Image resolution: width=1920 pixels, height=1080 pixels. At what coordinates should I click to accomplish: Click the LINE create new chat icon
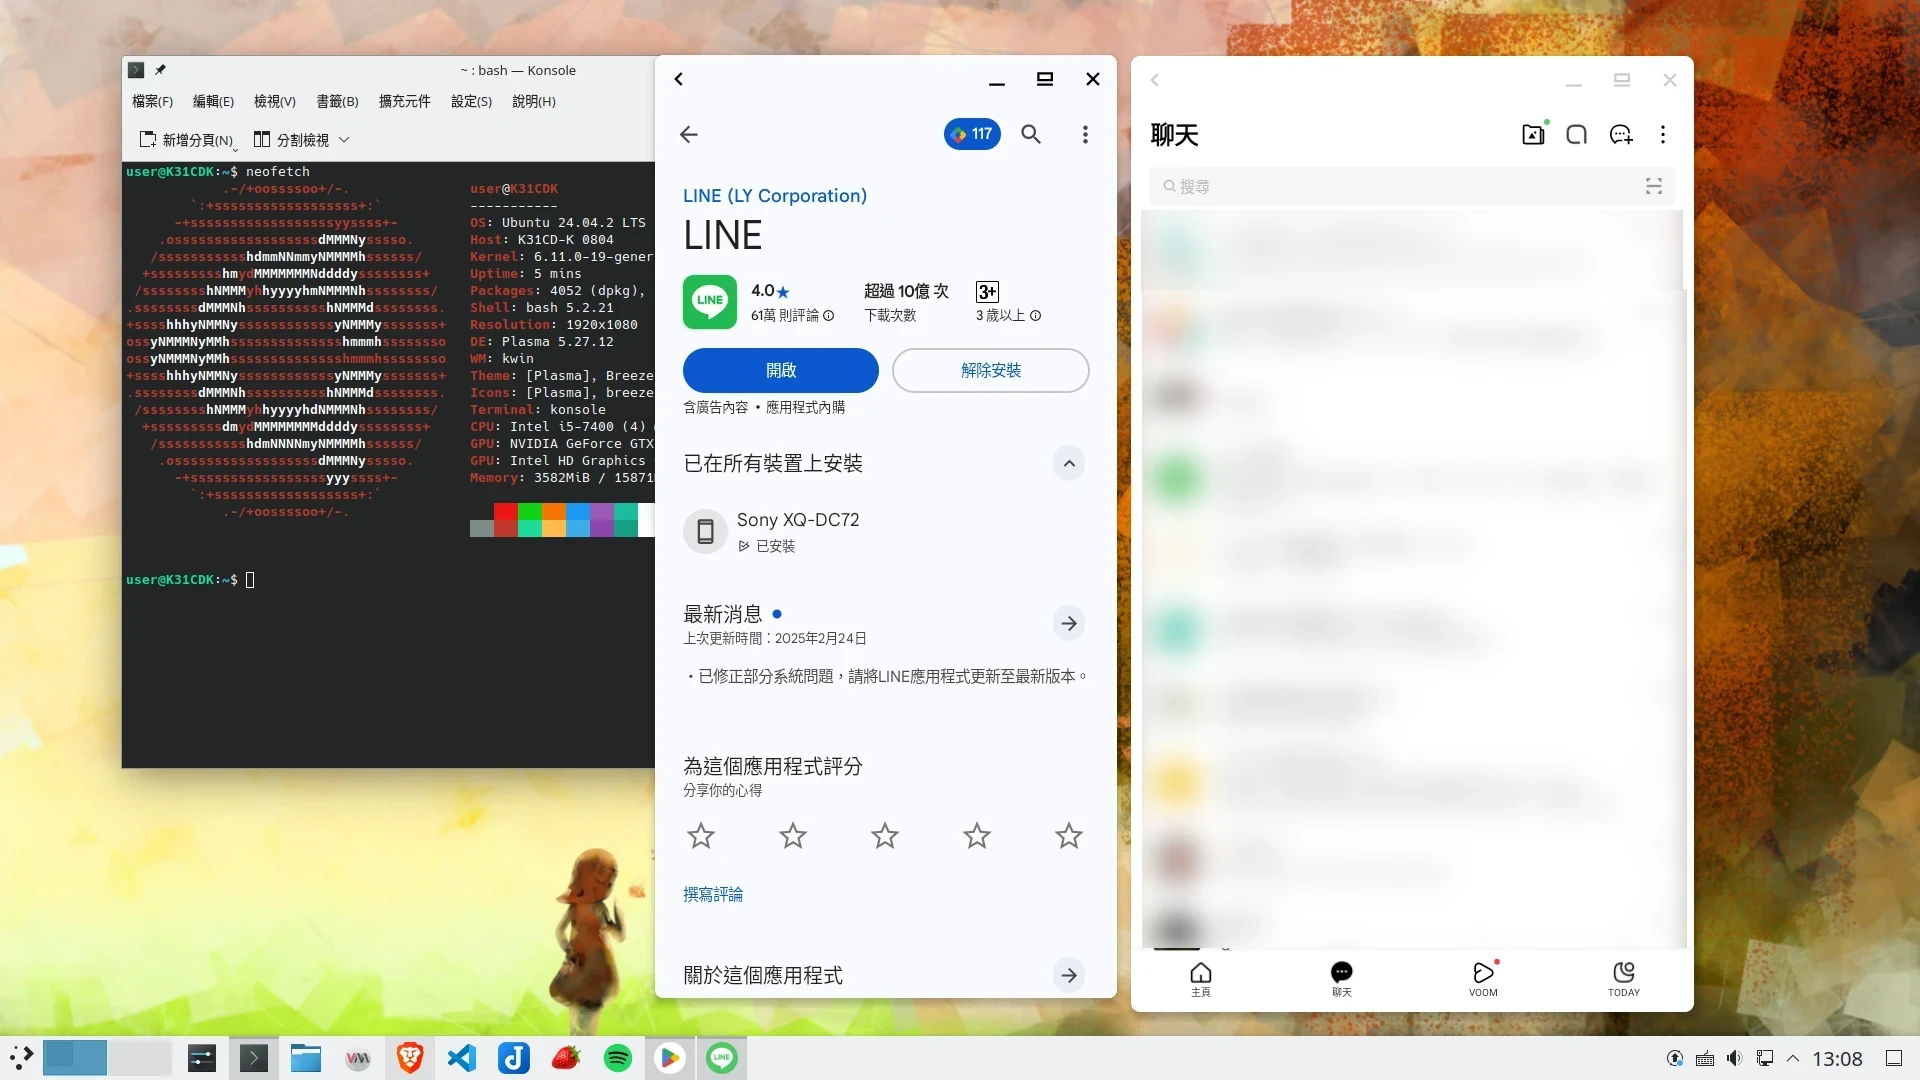pos(1620,134)
